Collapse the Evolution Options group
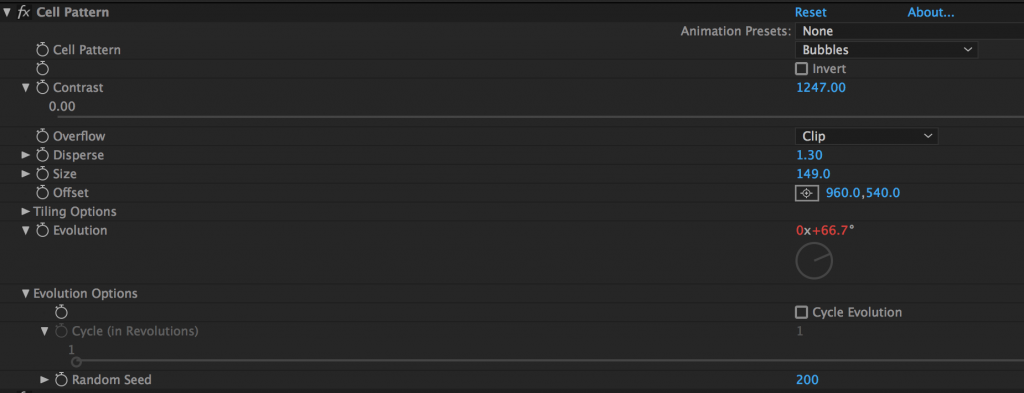 (x=25, y=294)
